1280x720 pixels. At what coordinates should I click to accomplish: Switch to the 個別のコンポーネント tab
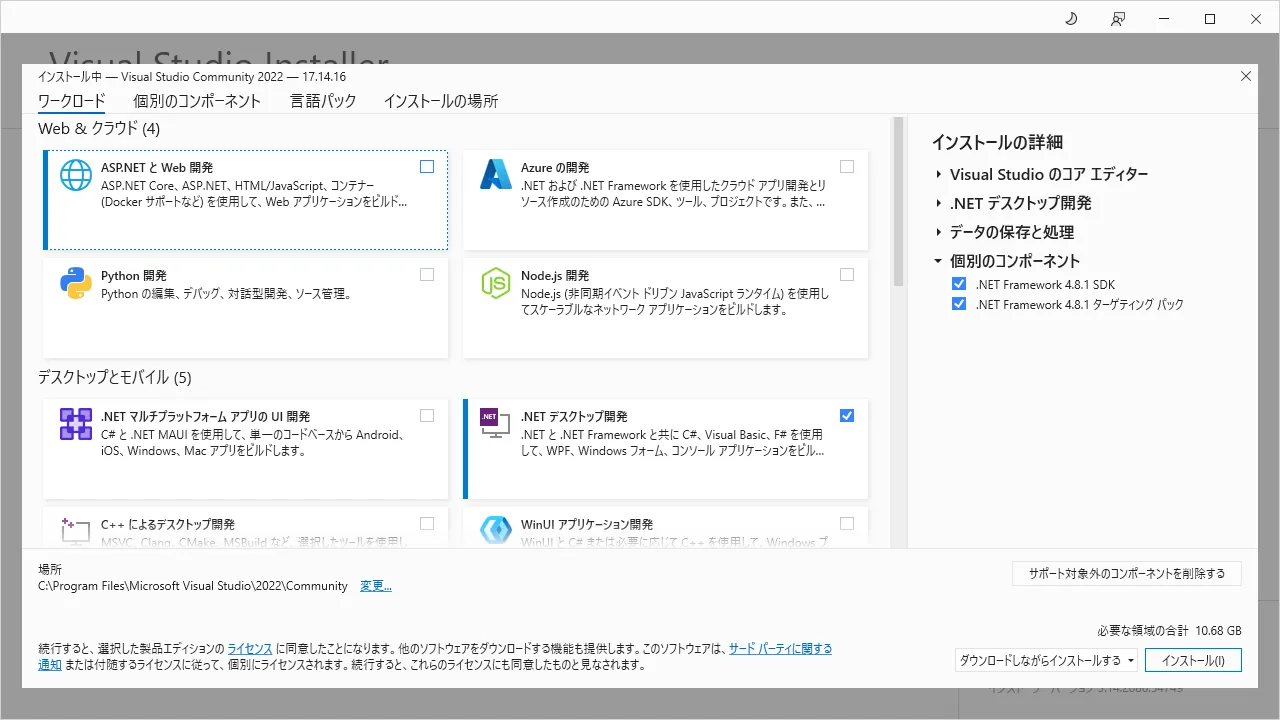click(197, 101)
